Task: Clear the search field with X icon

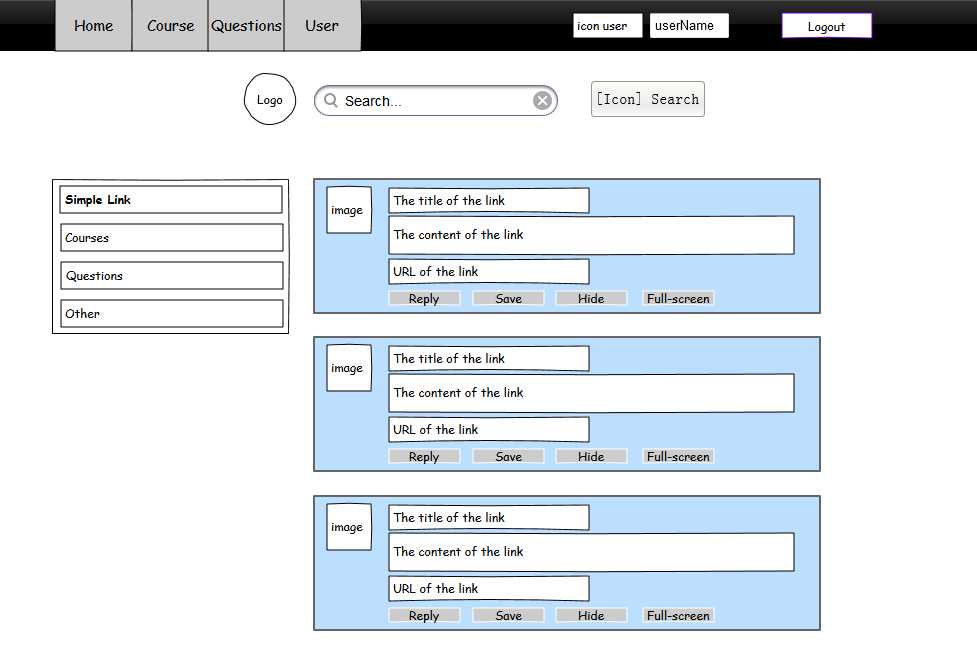Action: pos(542,101)
